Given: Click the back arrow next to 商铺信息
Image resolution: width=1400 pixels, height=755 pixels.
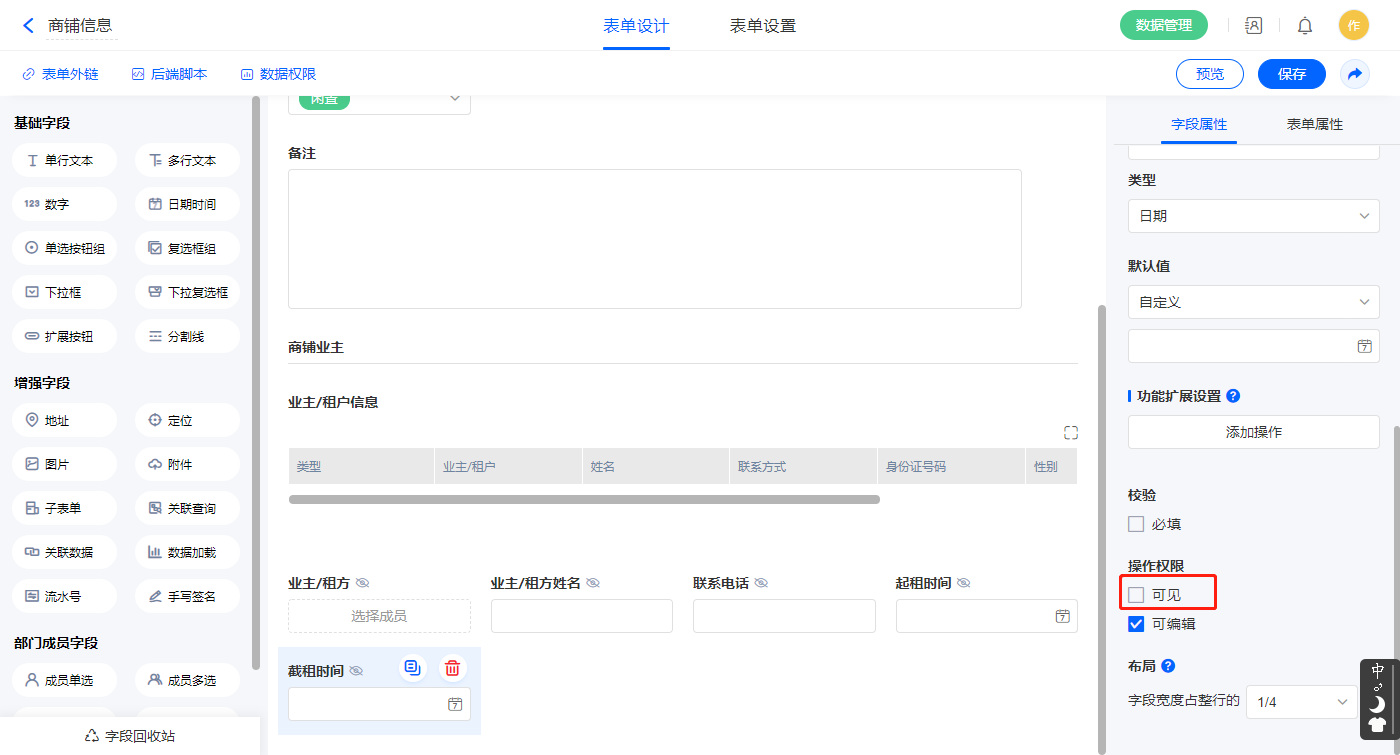Looking at the screenshot, I should coord(28,26).
